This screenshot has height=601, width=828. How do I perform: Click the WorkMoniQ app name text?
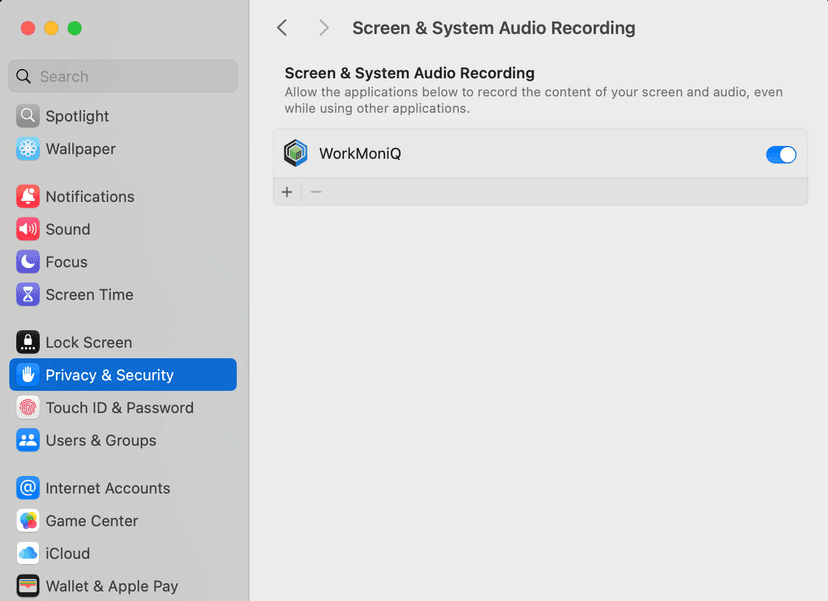click(360, 154)
